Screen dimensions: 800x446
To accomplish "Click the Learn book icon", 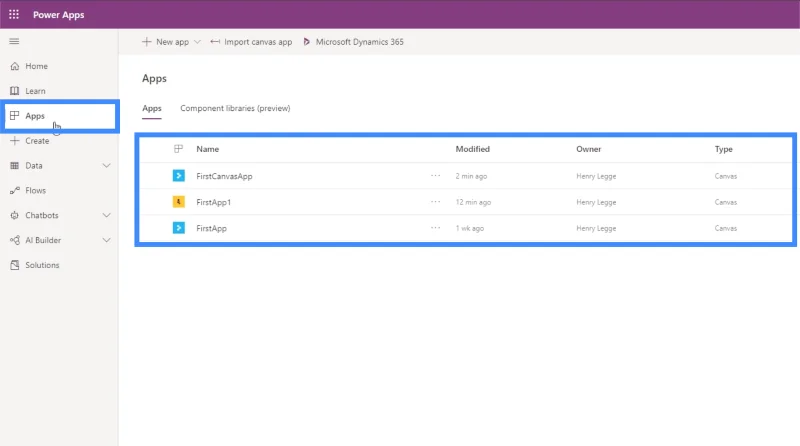I will coord(15,91).
